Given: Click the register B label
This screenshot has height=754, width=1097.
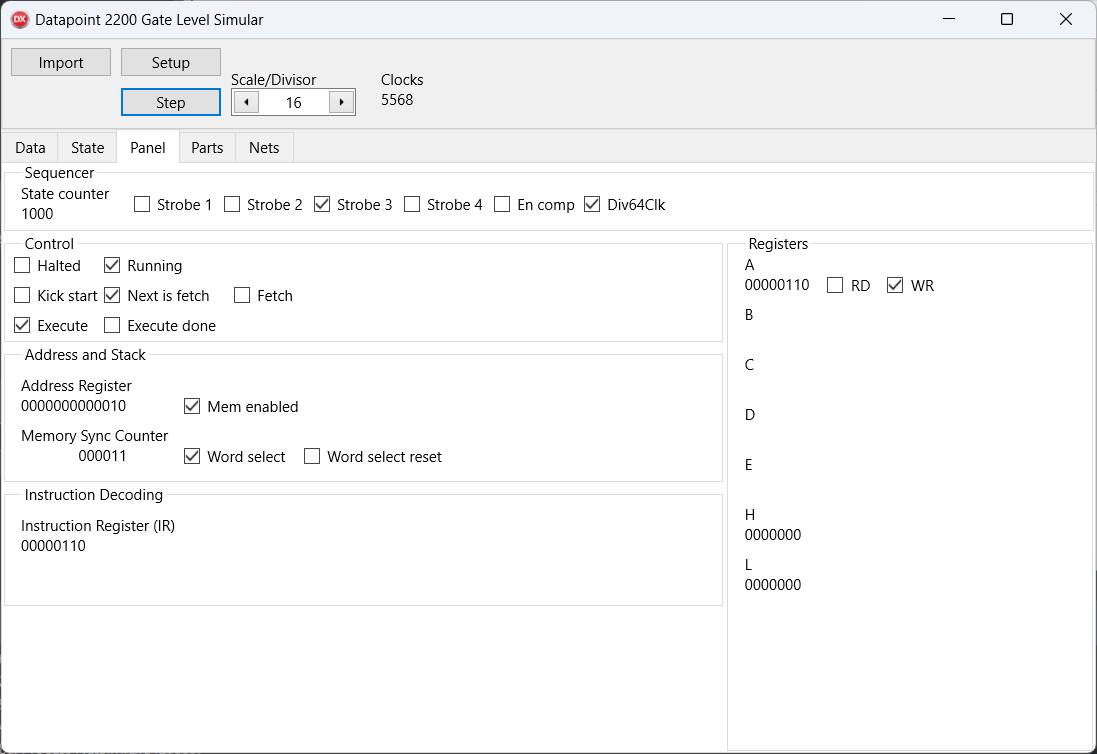Looking at the screenshot, I should click(749, 315).
